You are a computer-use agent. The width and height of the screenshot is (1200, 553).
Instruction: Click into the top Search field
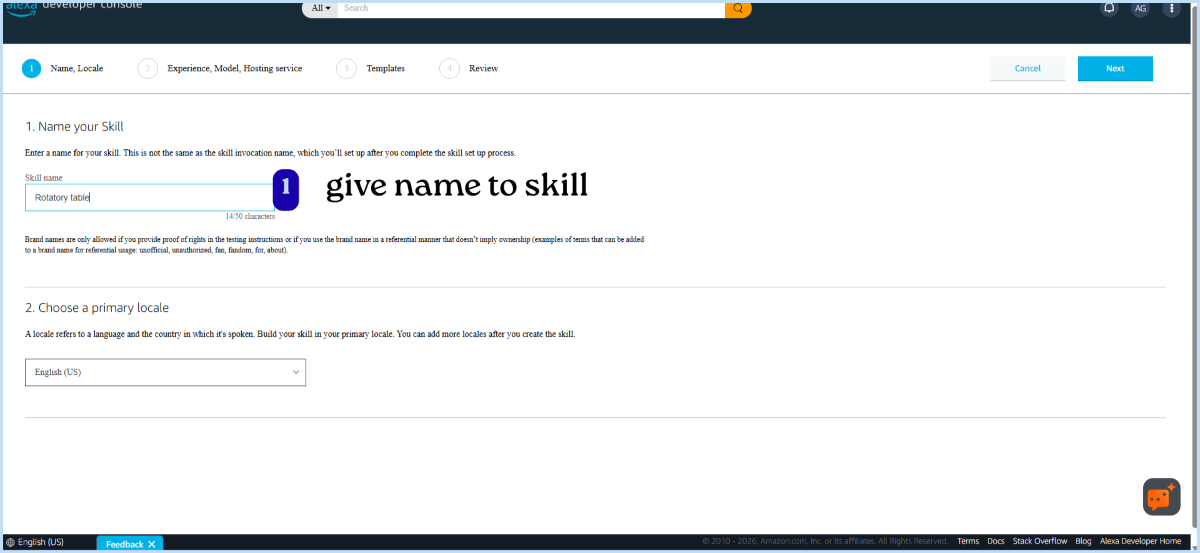point(531,8)
